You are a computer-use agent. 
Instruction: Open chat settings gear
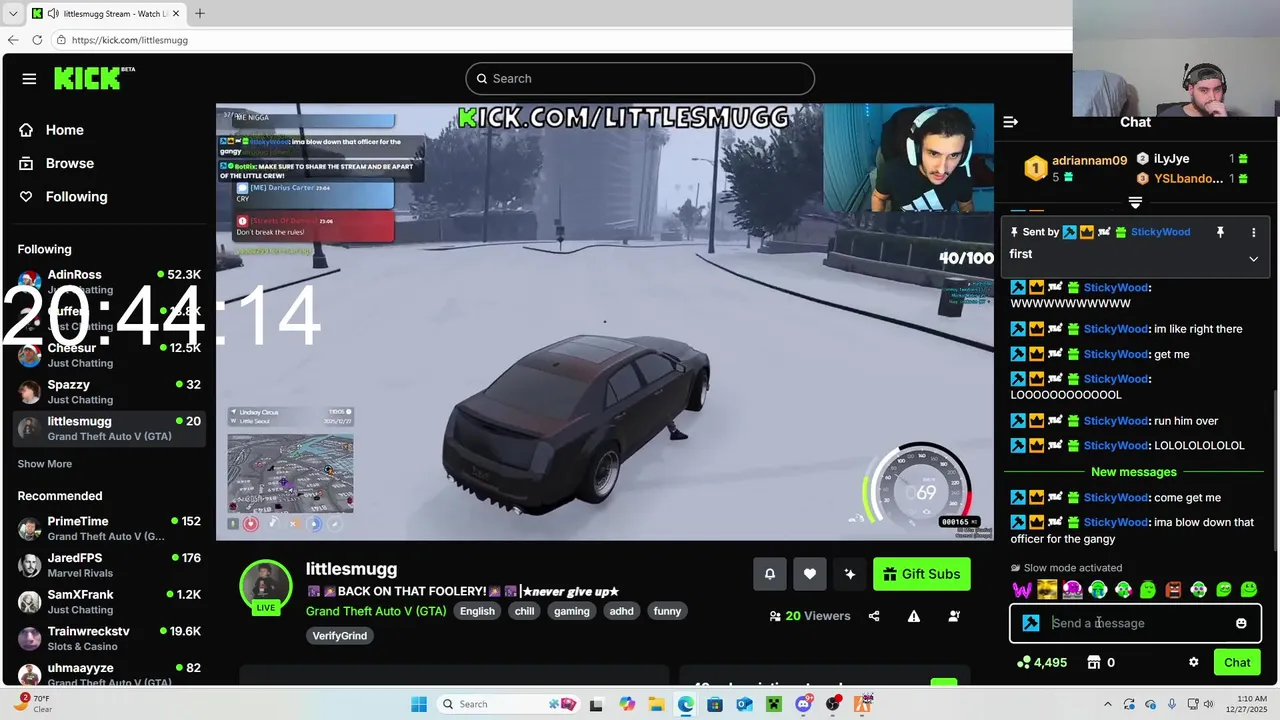1193,662
